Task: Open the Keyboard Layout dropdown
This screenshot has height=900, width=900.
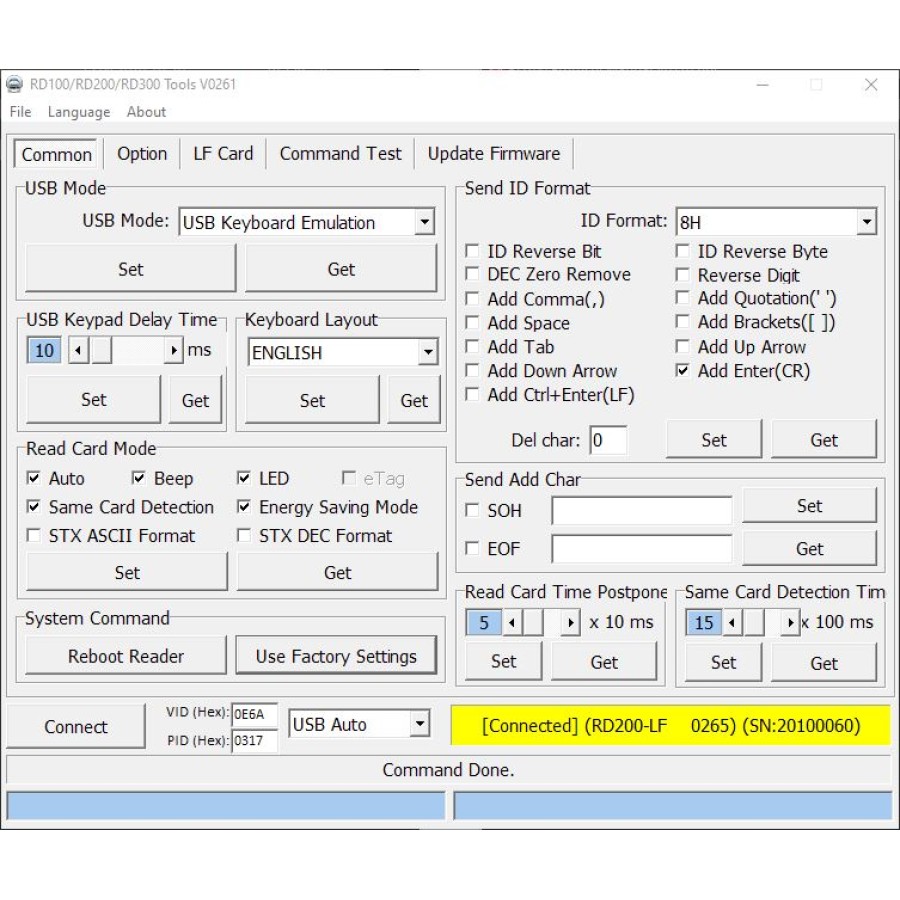Action: (x=428, y=352)
